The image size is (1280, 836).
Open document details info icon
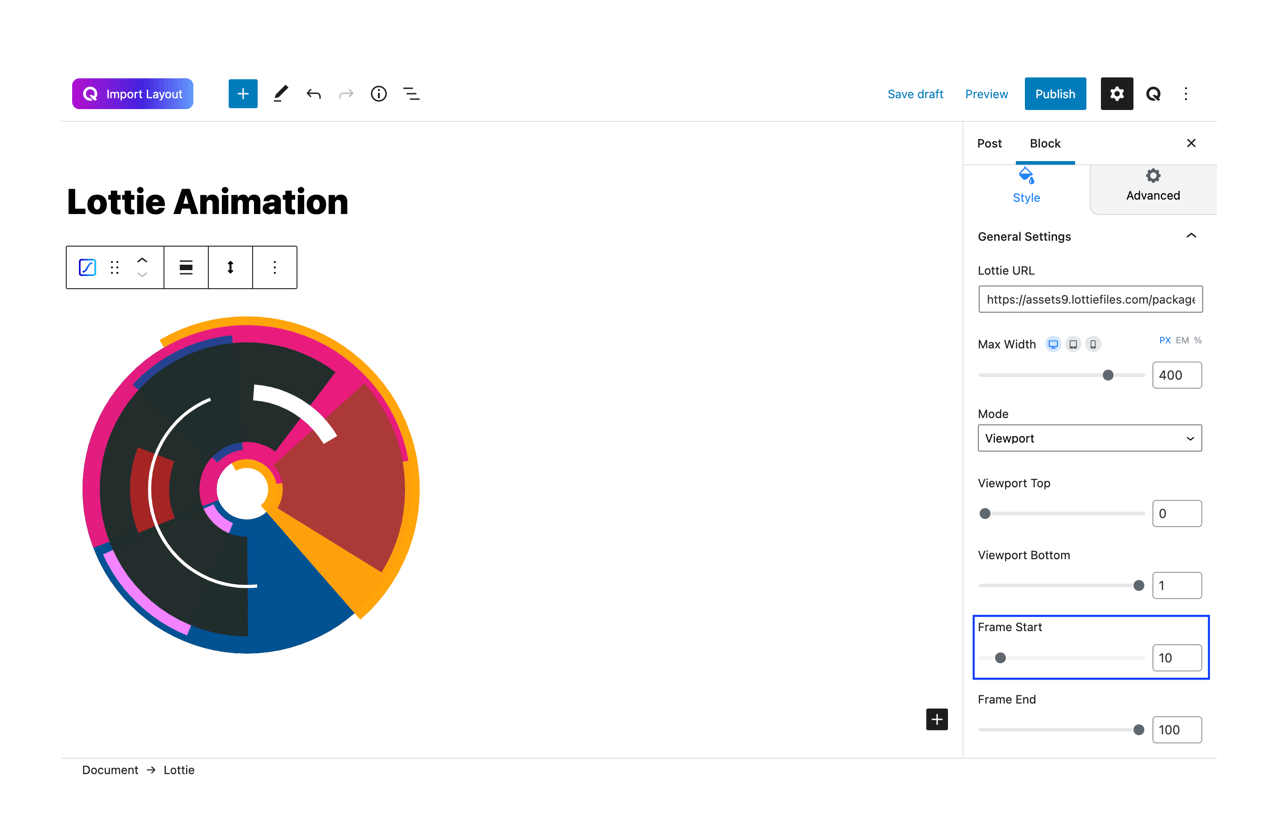coord(379,94)
